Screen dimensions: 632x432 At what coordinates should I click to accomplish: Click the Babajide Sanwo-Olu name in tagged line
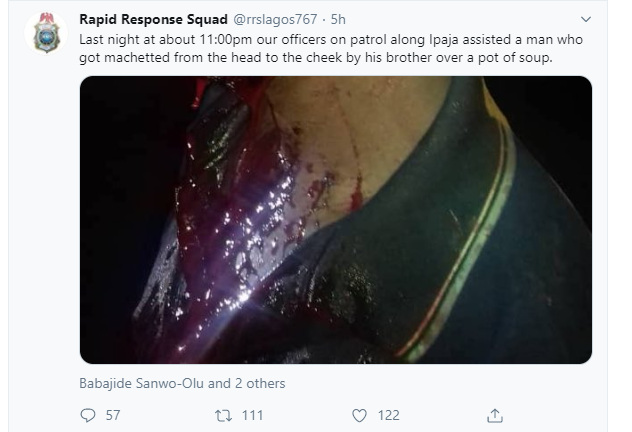[x=141, y=383]
